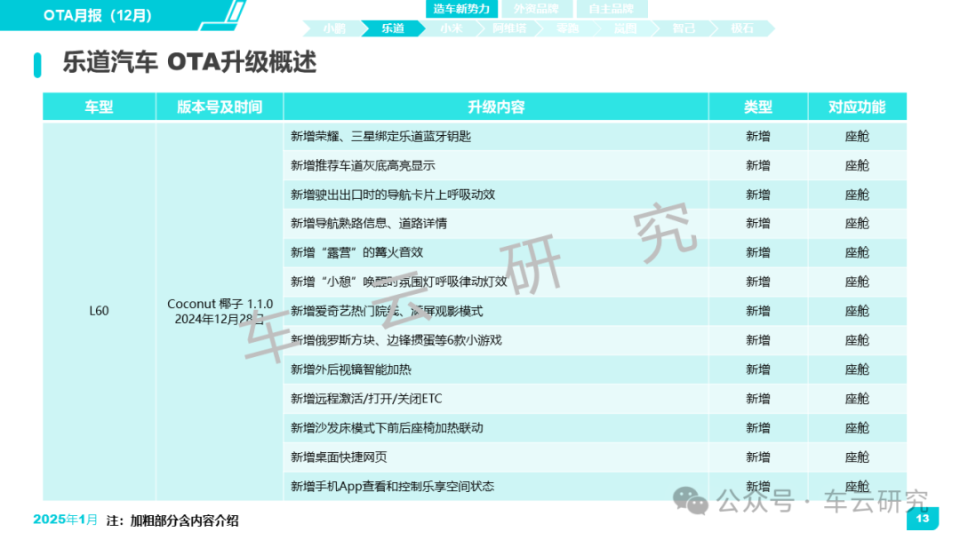
Task: Select the row 新增手机App查看和控制乐享空间状态
Action: [496, 486]
